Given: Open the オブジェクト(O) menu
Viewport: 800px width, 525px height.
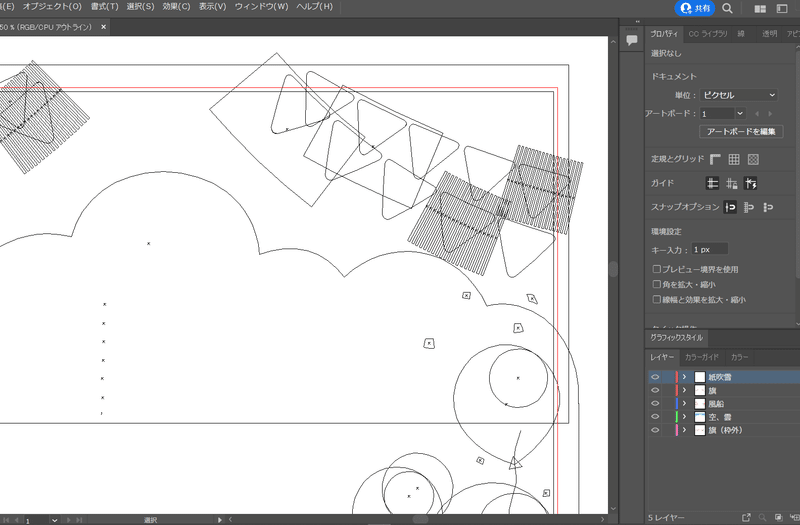Looking at the screenshot, I should click(52, 7).
